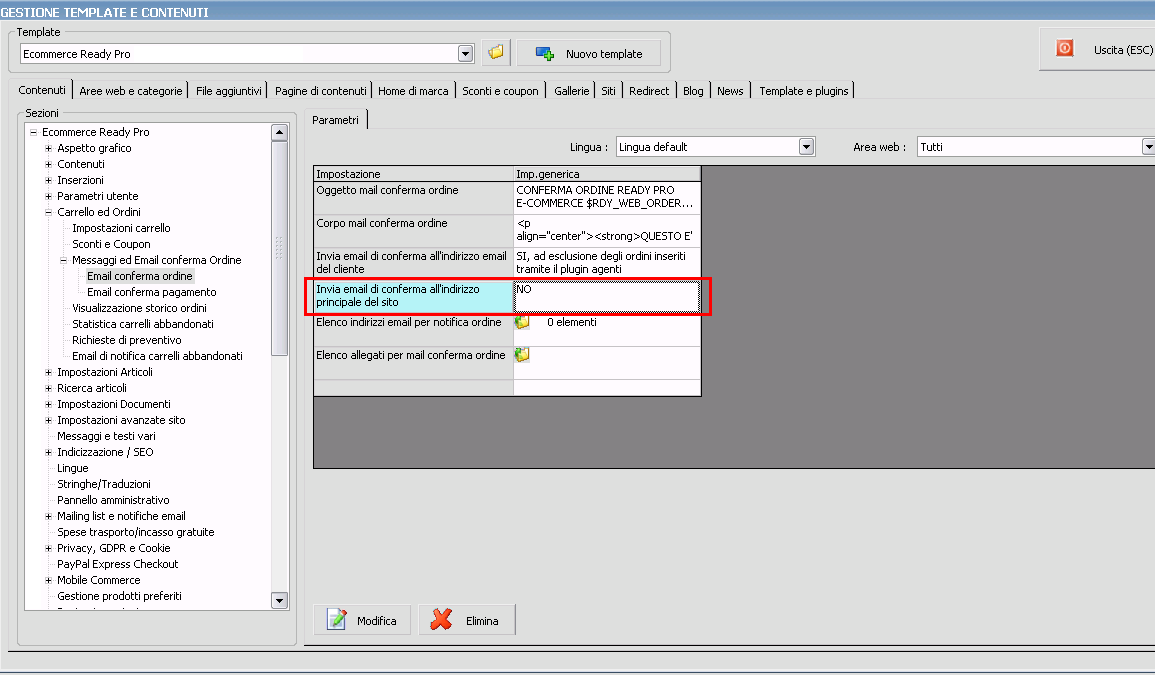This screenshot has width=1155, height=675.
Task: Select the Parametri tab
Action: (x=335, y=119)
